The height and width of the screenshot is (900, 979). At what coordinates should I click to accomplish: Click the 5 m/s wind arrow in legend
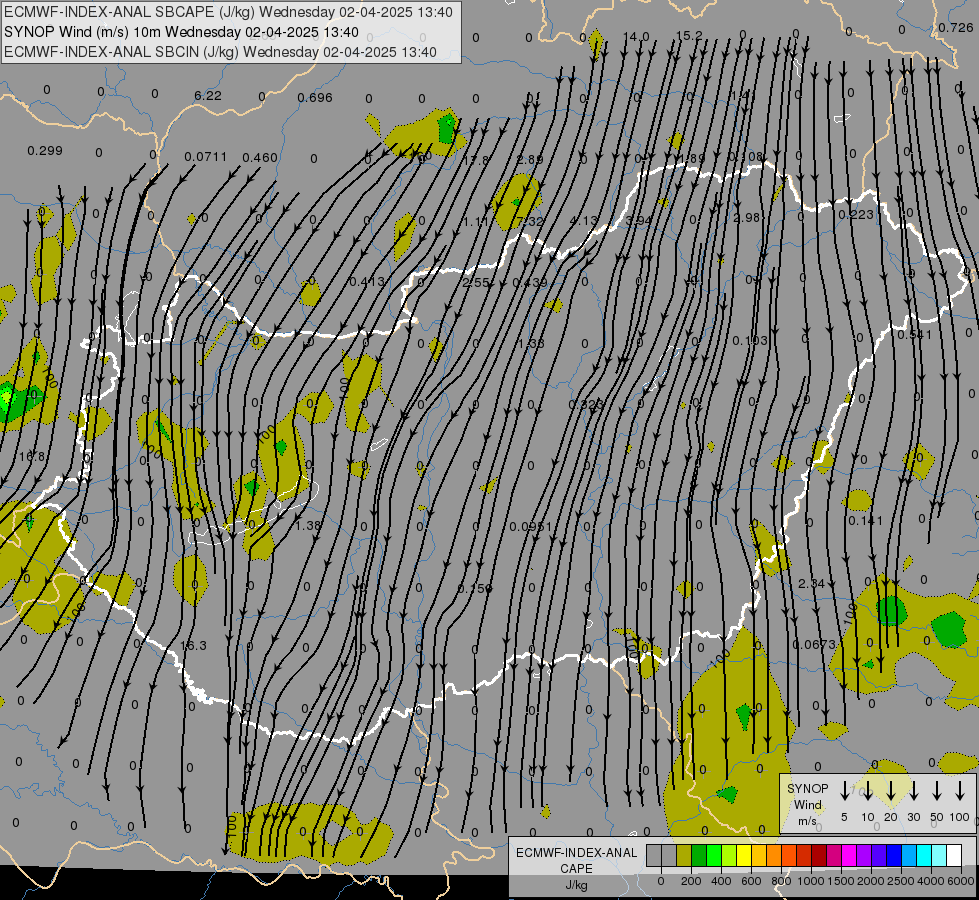tap(845, 791)
